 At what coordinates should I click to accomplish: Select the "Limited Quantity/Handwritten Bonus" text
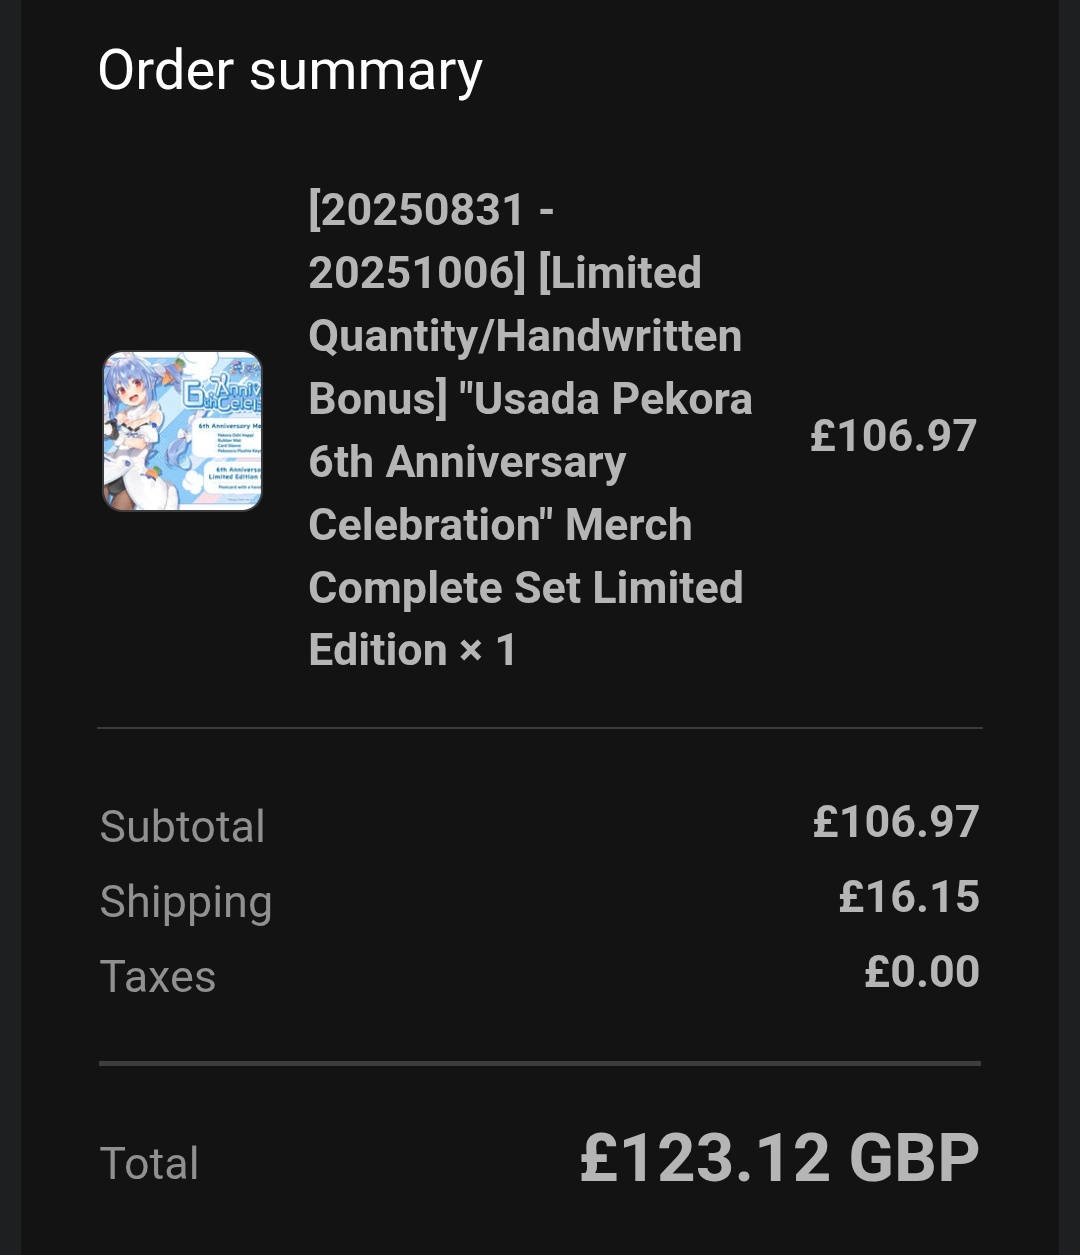point(525,335)
